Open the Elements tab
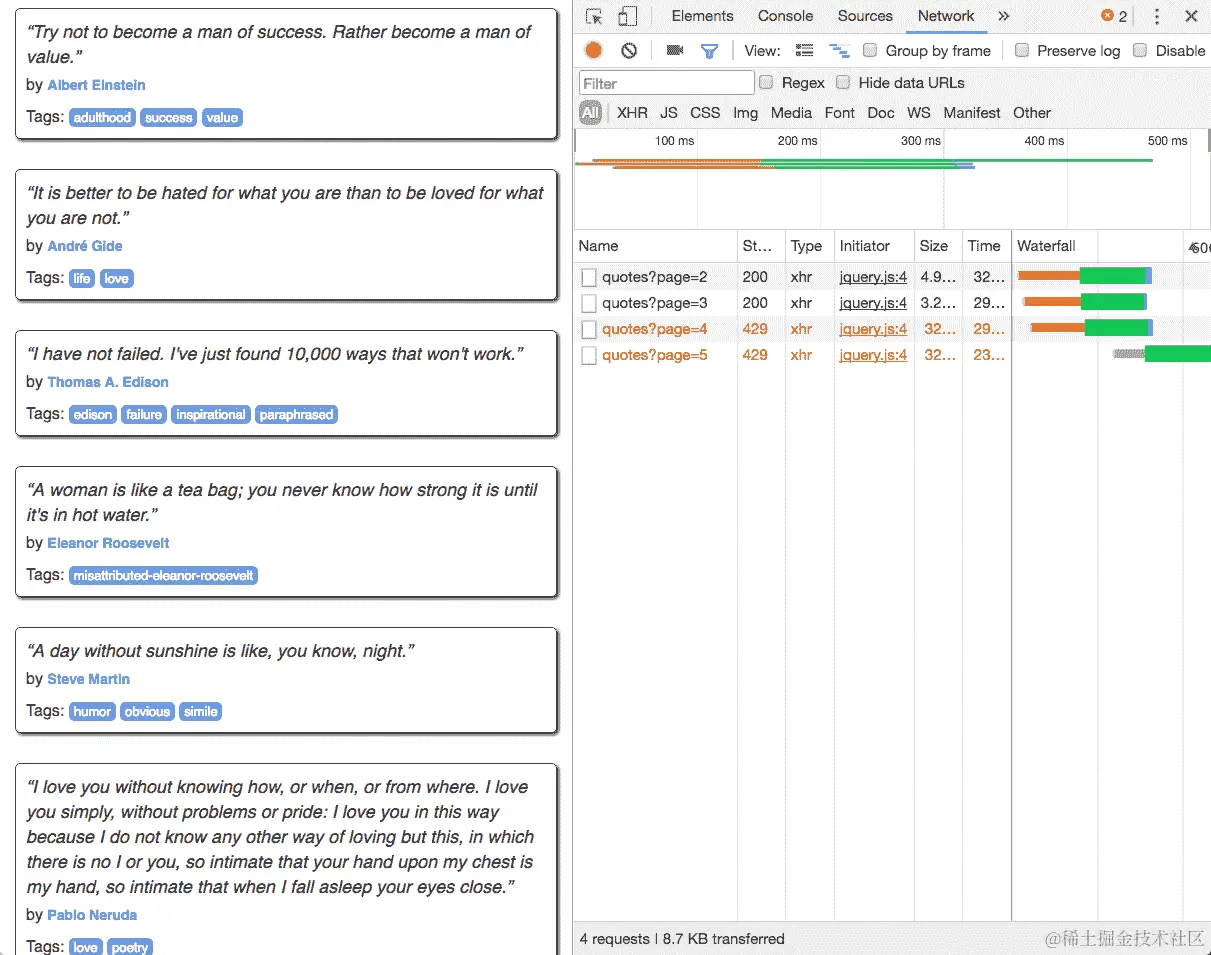The image size is (1211, 955). click(x=702, y=16)
